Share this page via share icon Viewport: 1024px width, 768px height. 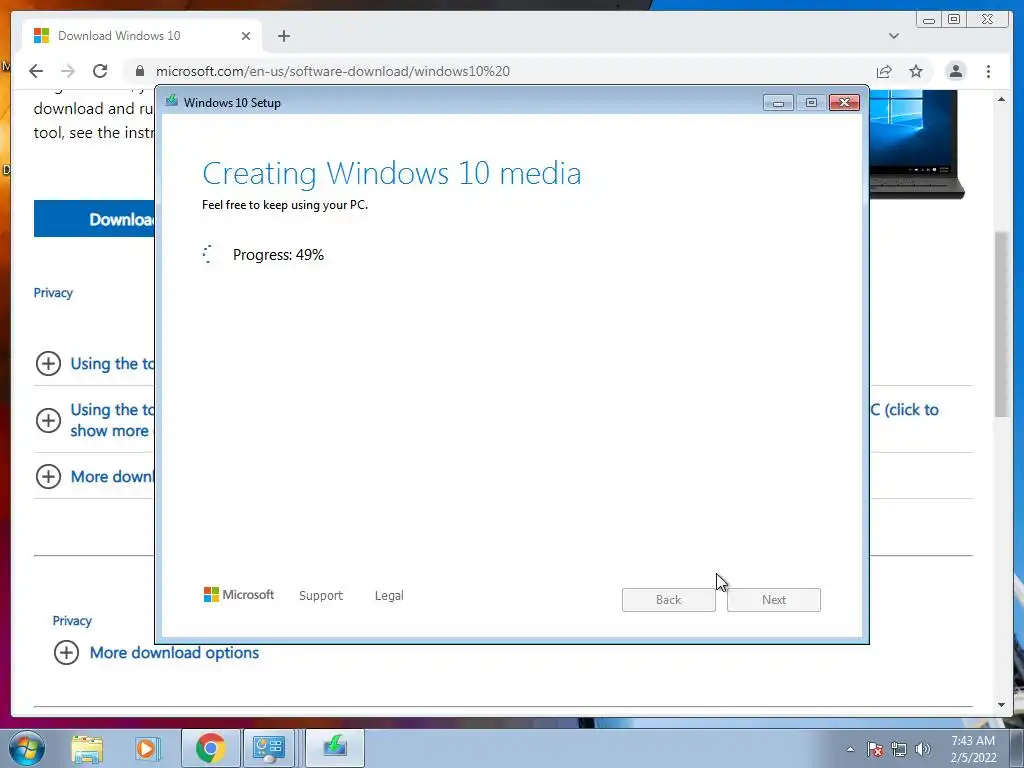click(884, 71)
